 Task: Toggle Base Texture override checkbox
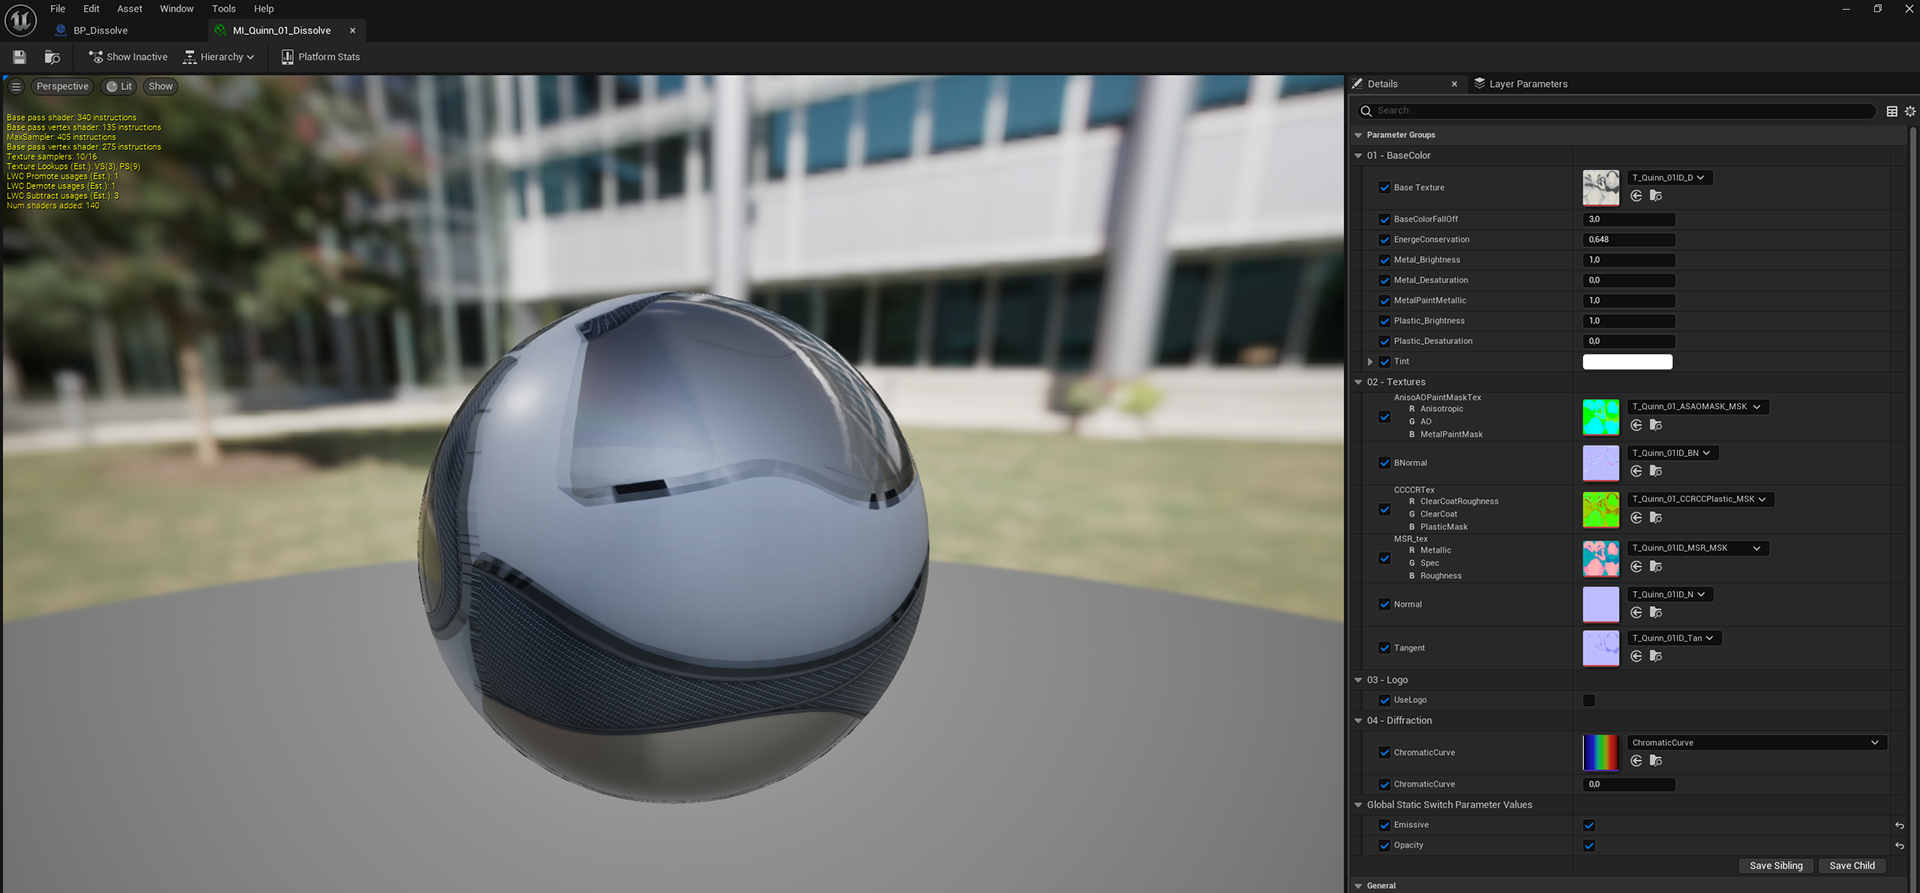pyautogui.click(x=1385, y=188)
